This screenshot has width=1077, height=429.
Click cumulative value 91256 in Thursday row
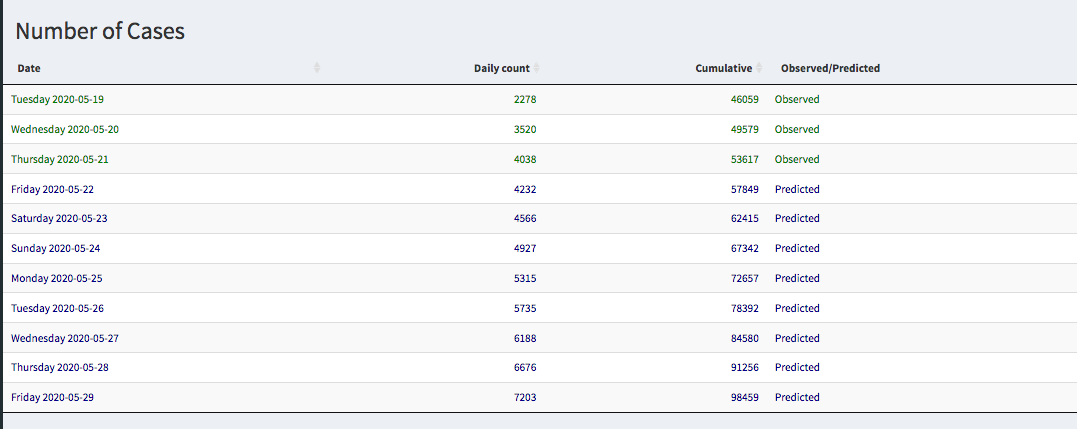tap(745, 368)
